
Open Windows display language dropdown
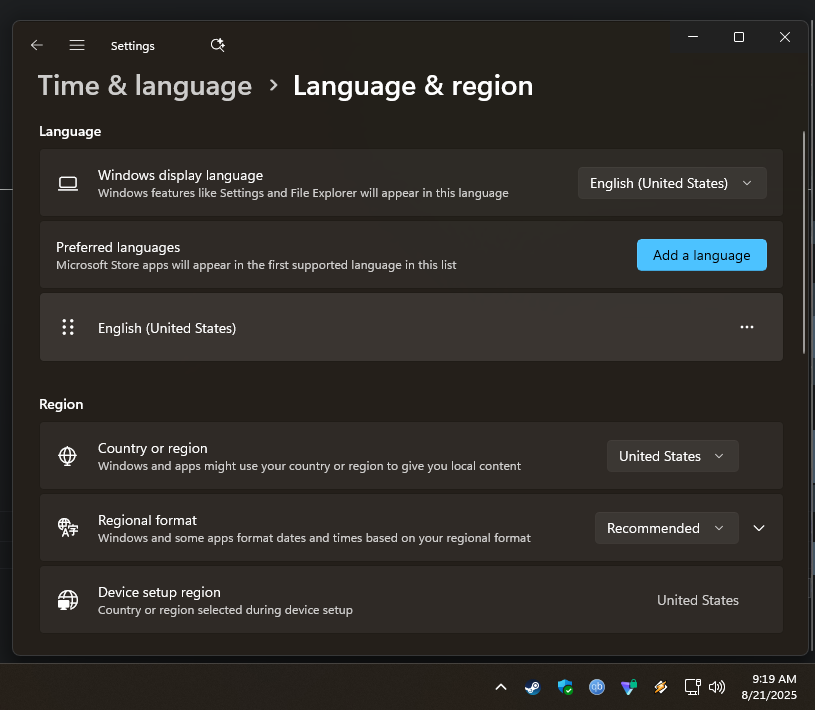672,183
